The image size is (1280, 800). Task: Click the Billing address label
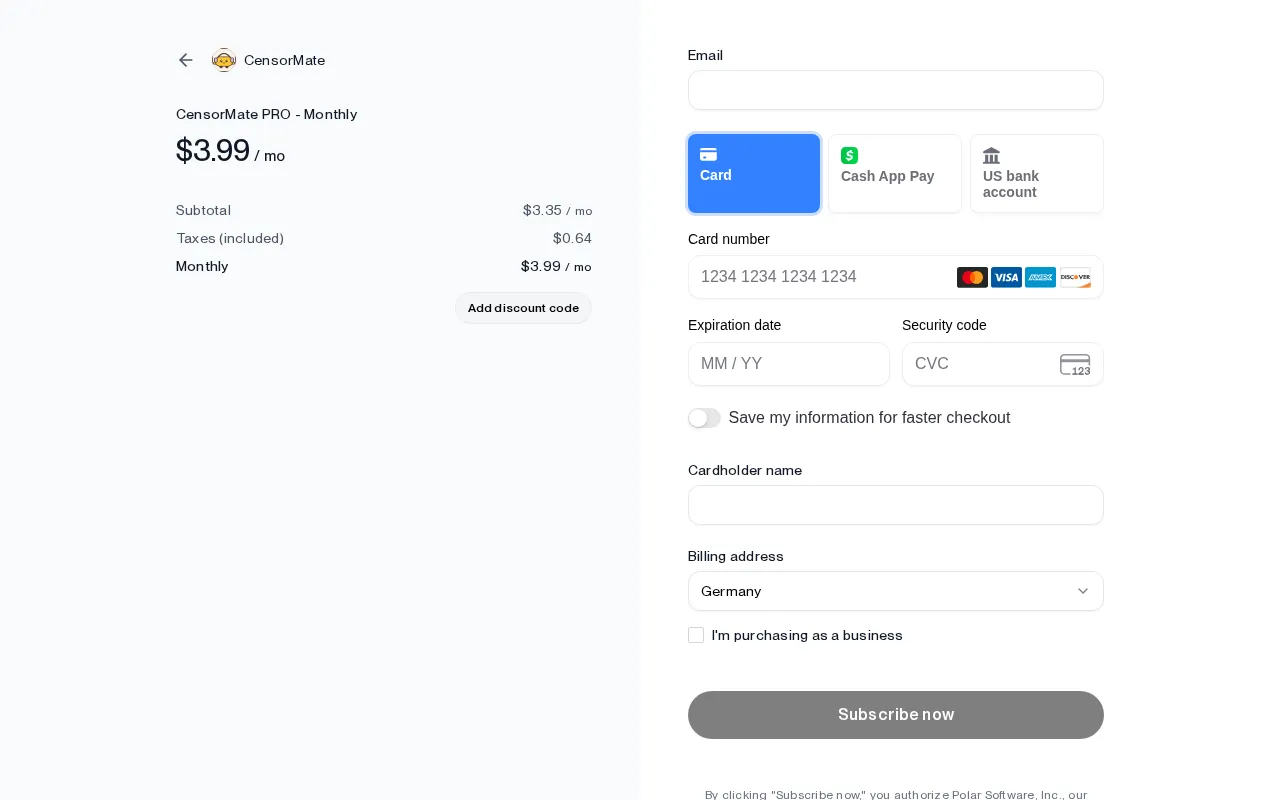pos(736,556)
